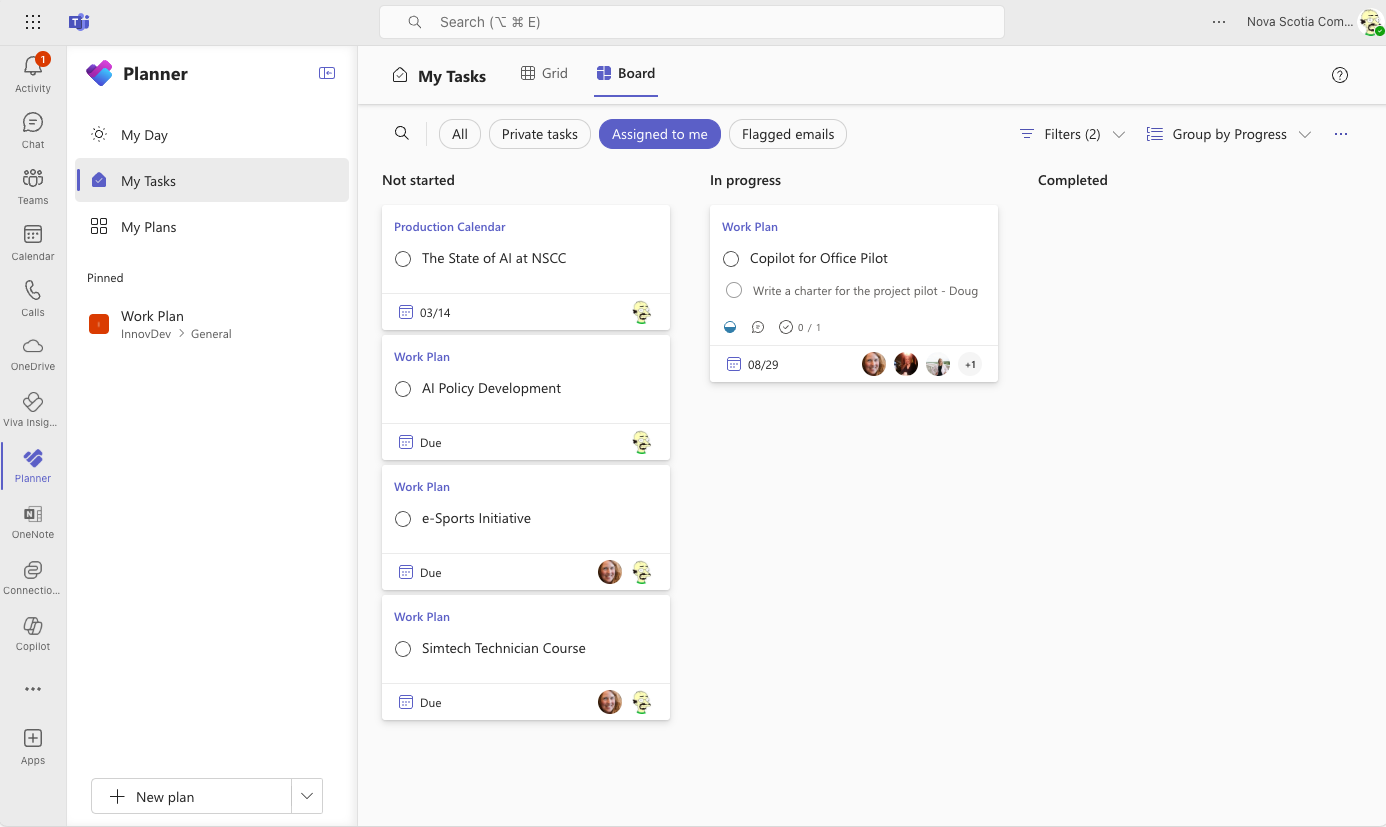
Task: Expand the New plan dropdown arrow
Action: coord(307,796)
